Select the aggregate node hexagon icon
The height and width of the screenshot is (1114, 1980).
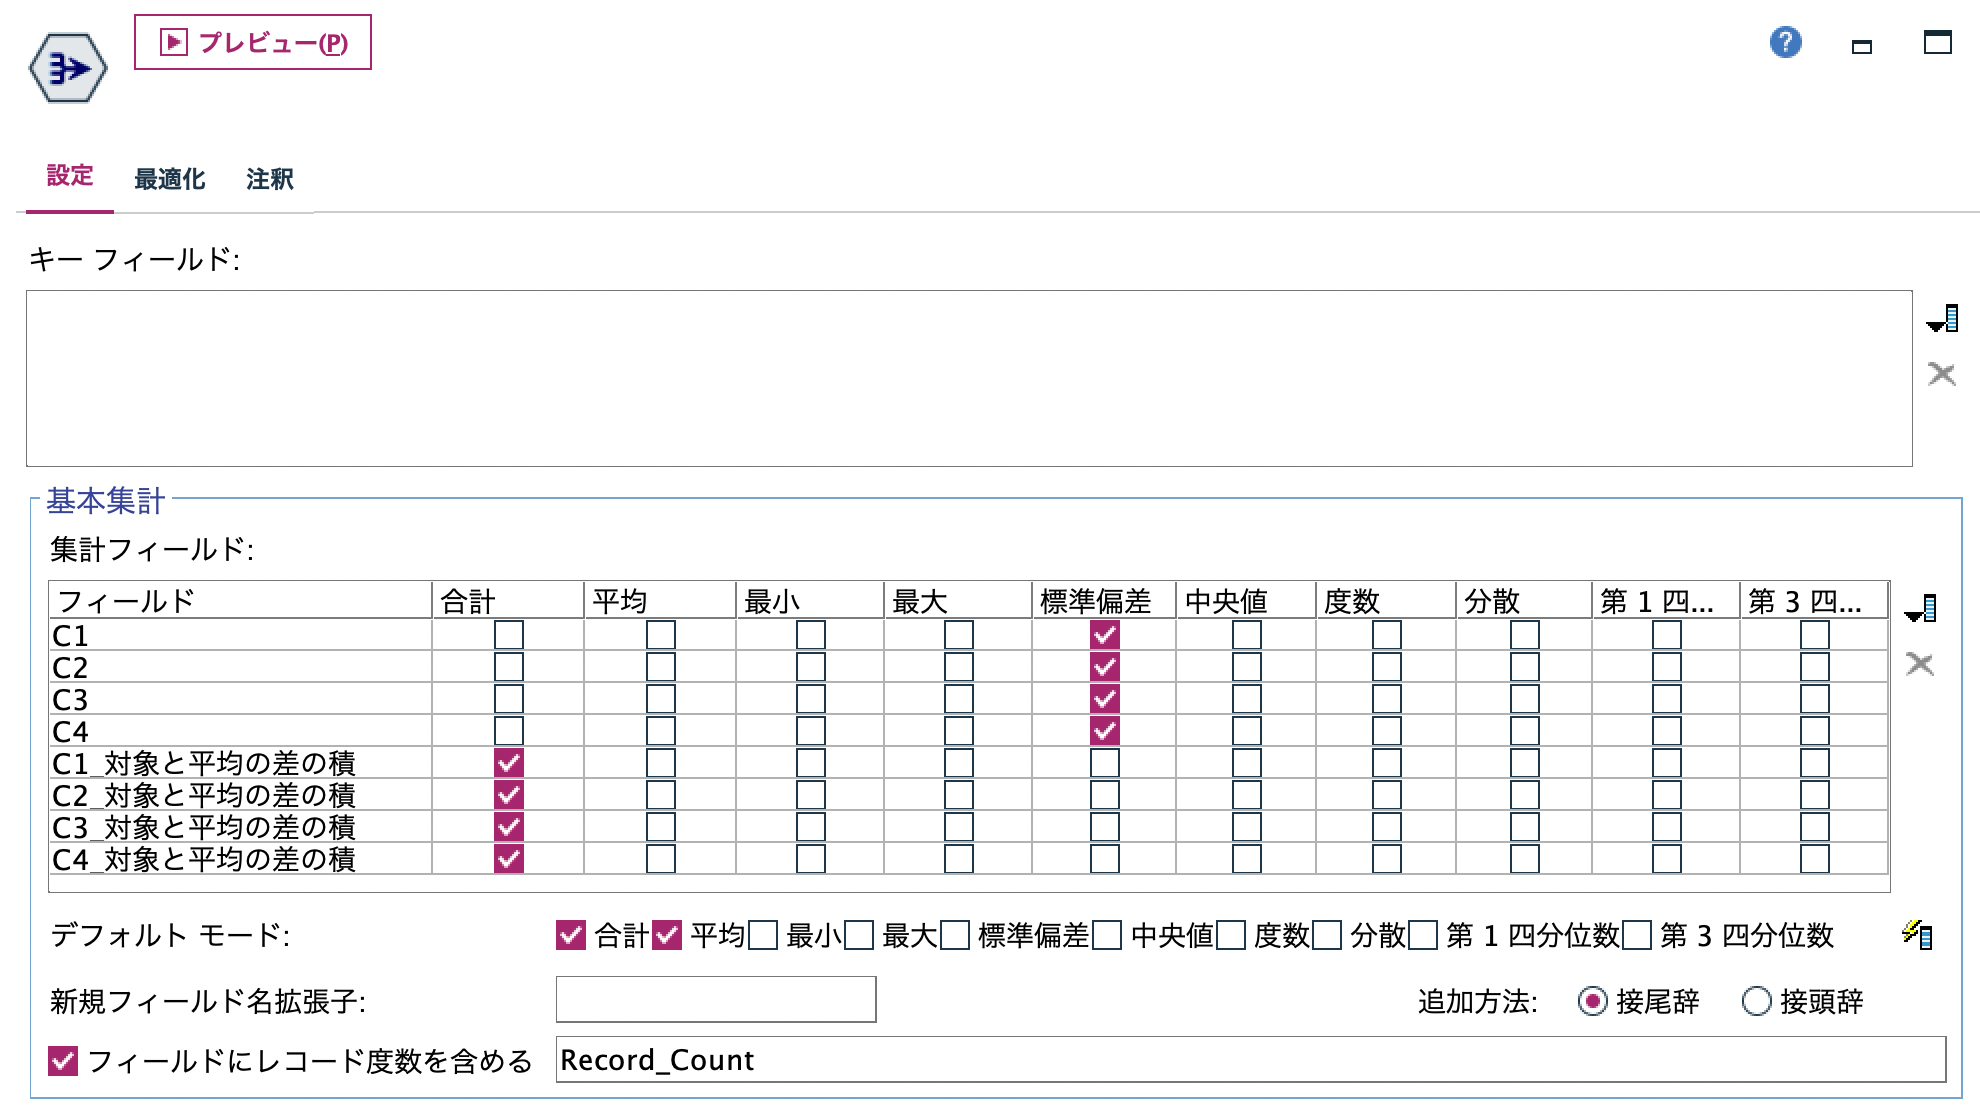click(66, 68)
